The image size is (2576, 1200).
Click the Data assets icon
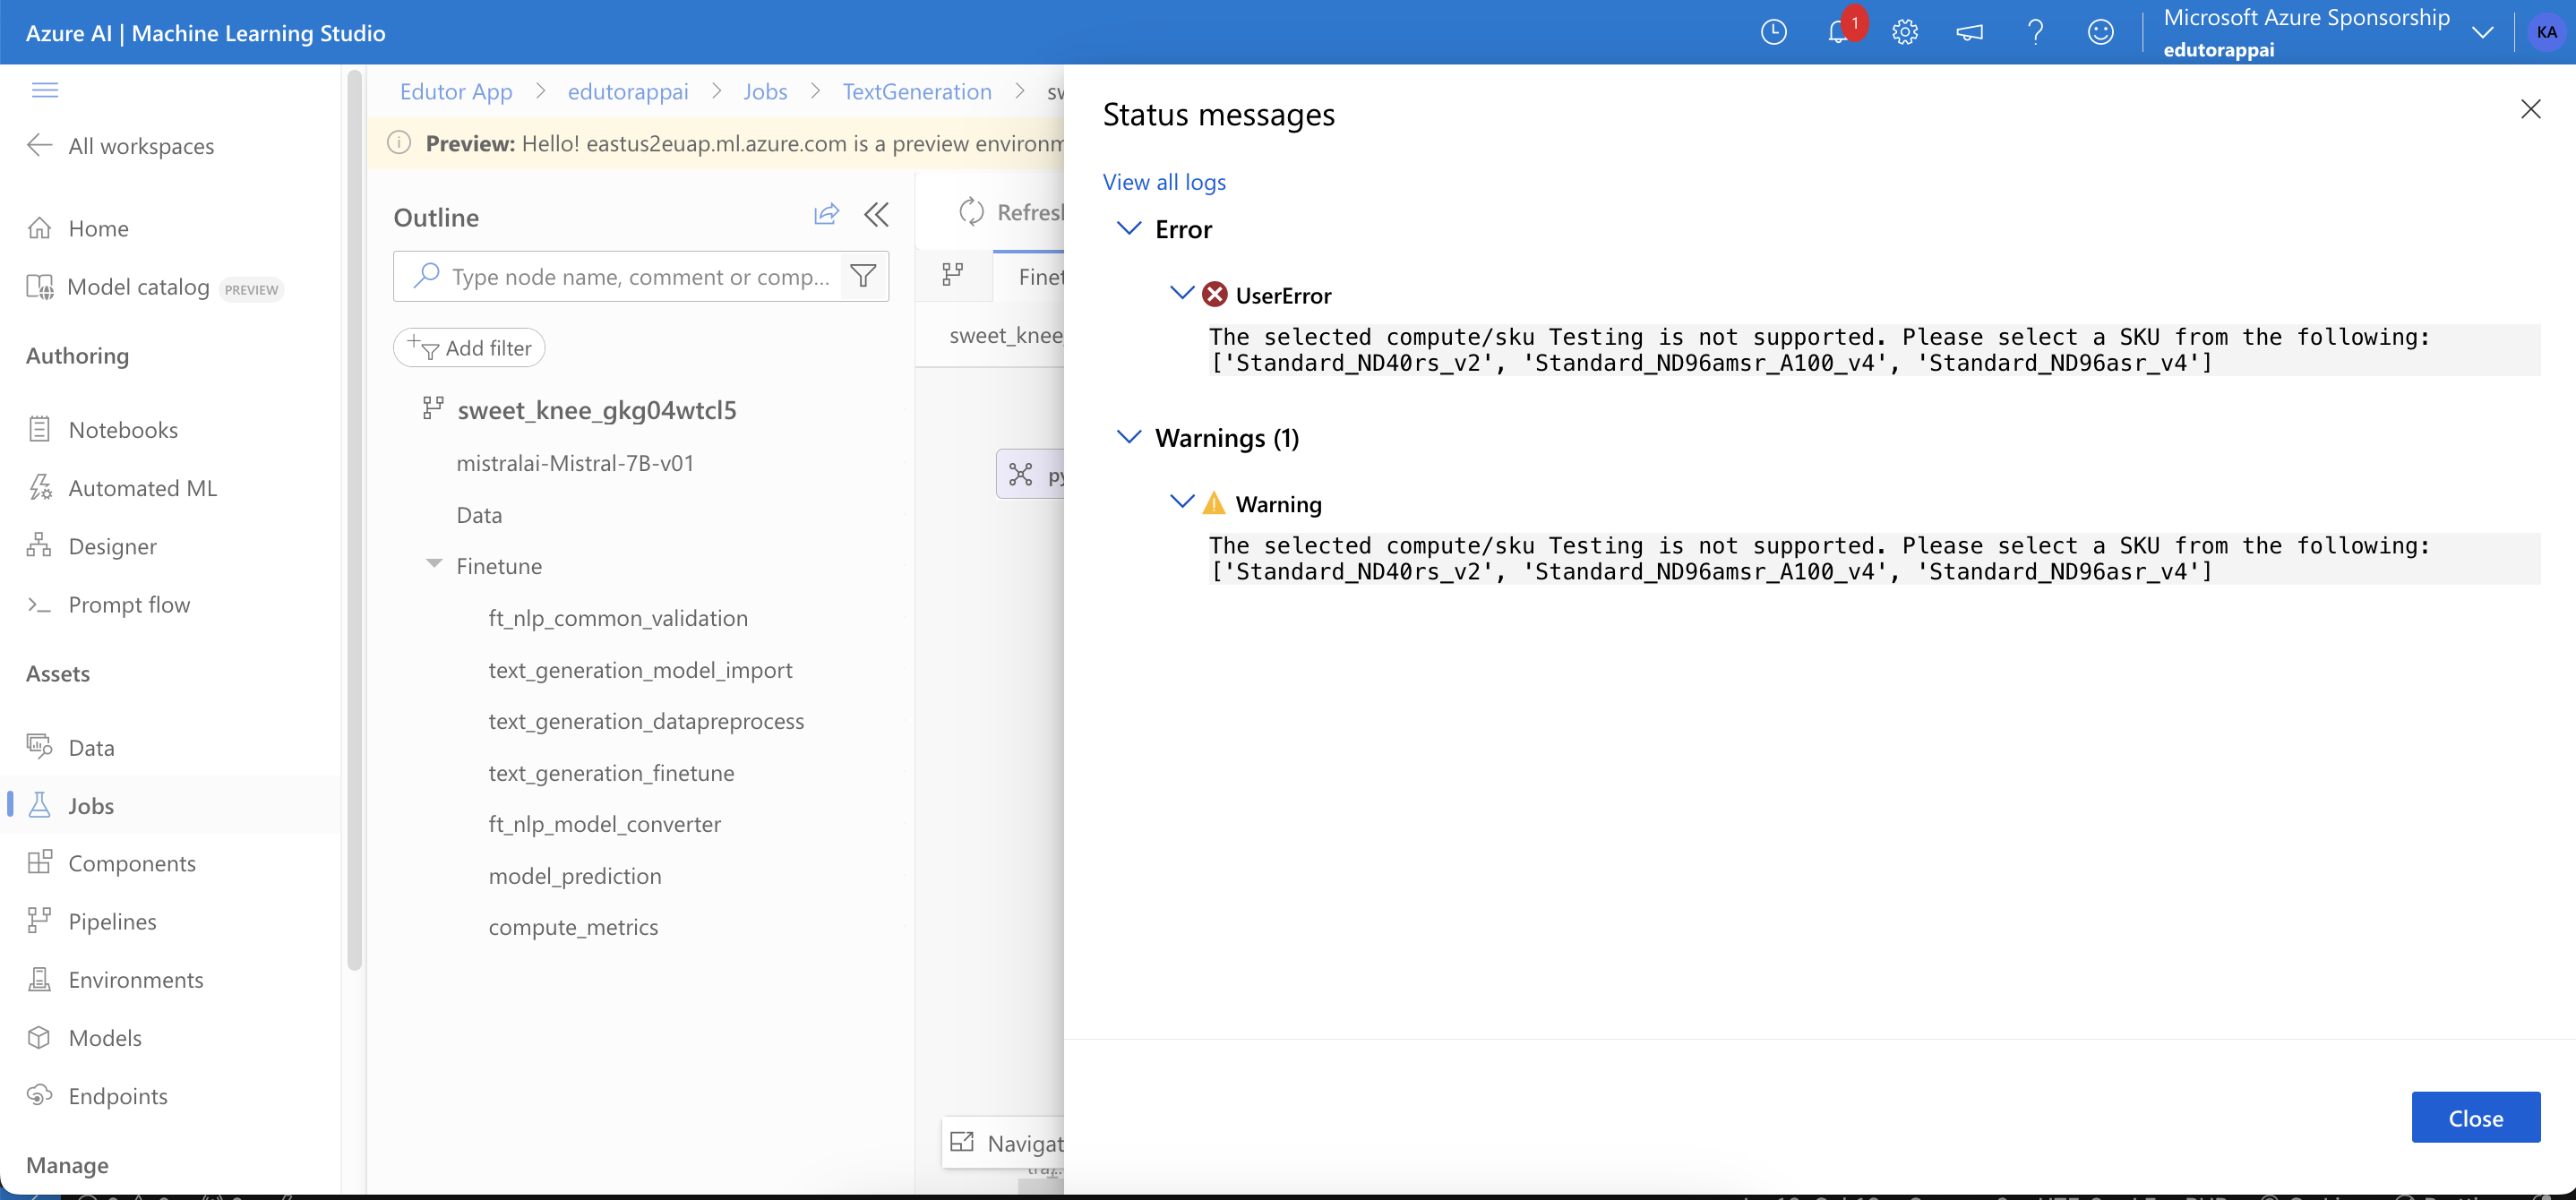39,746
